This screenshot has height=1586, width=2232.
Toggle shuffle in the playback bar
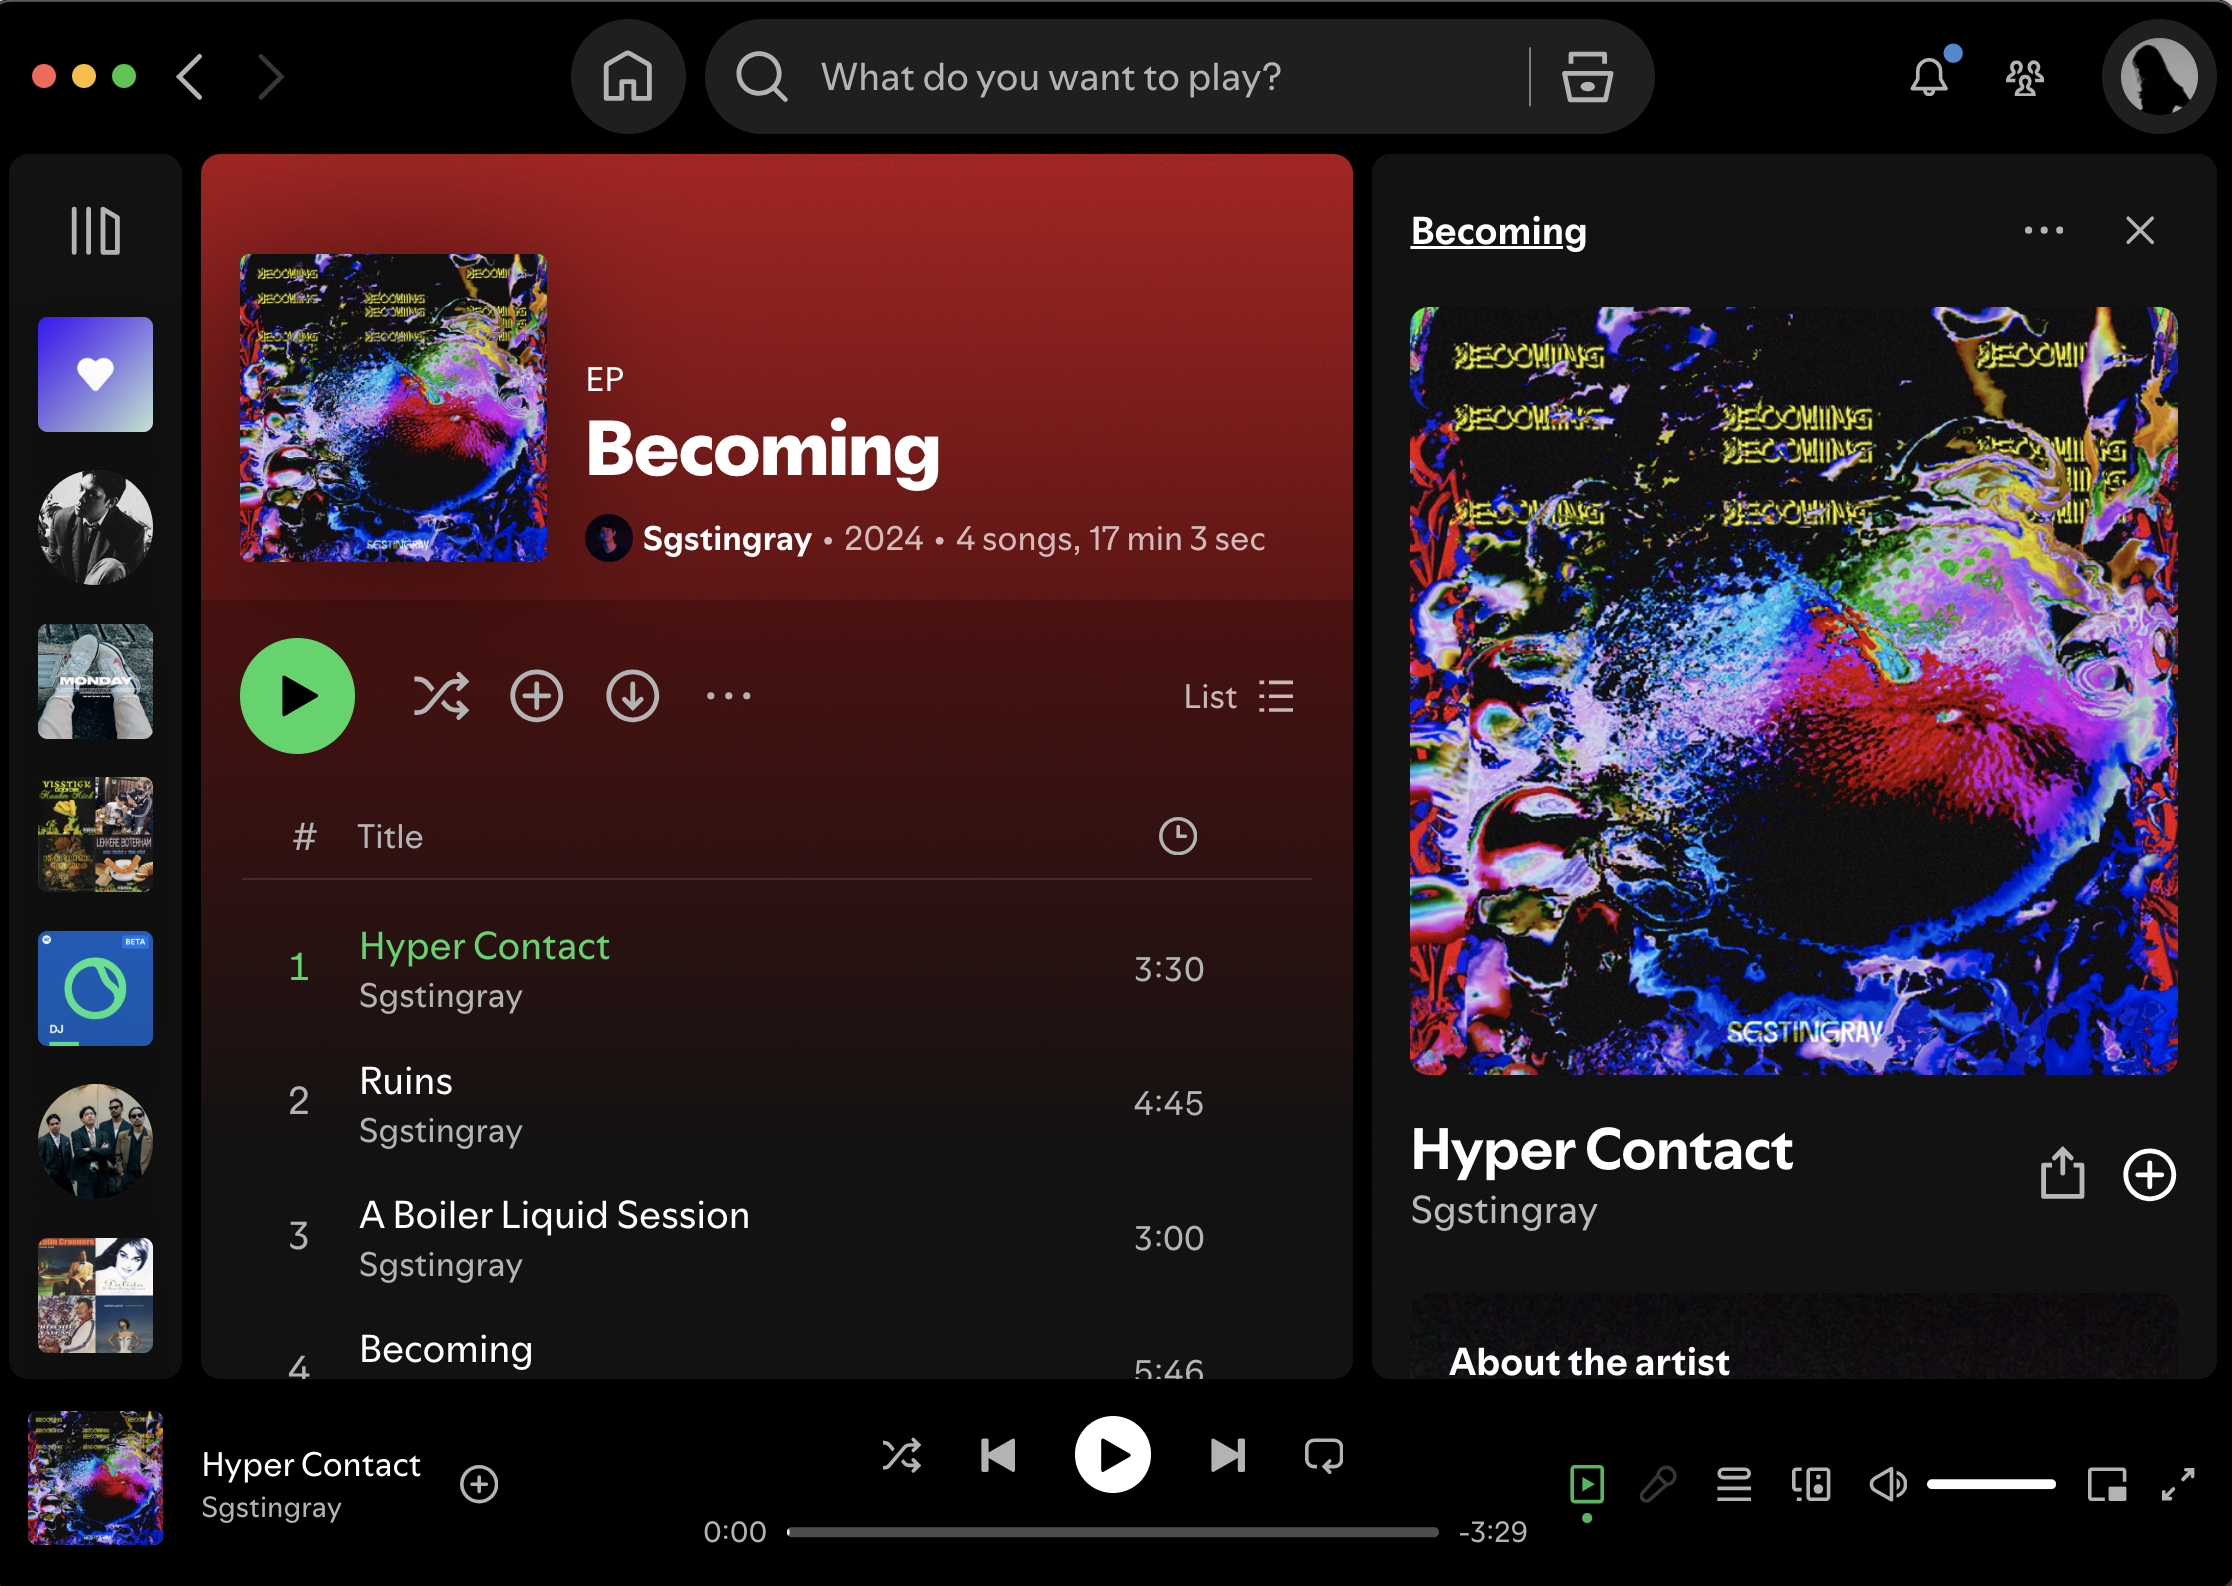901,1456
